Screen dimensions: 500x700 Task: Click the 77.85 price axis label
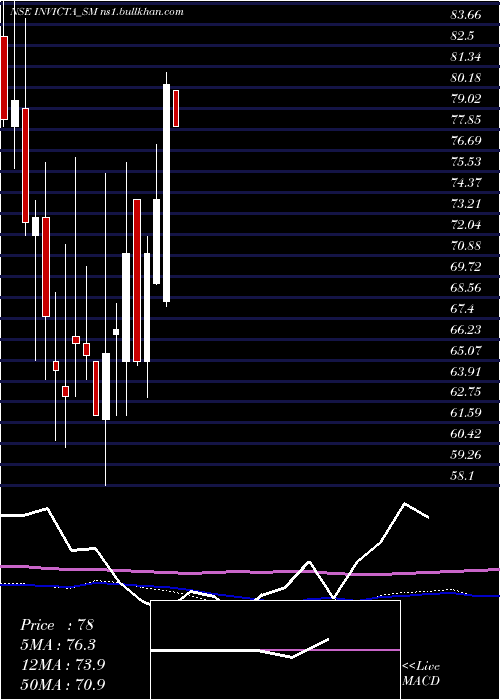point(466,120)
